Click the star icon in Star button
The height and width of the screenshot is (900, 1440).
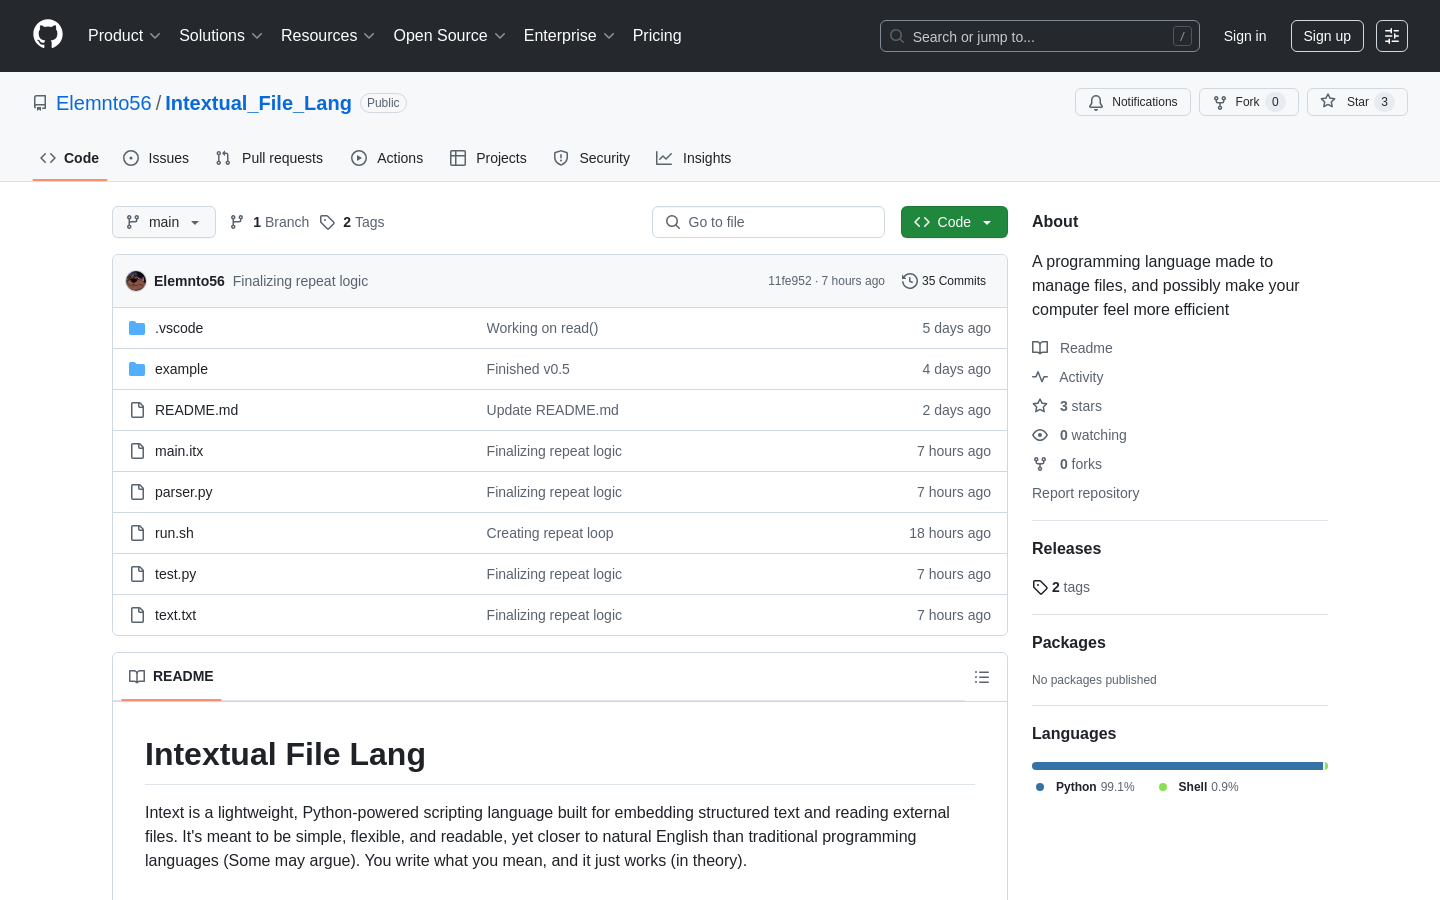coord(1328,101)
